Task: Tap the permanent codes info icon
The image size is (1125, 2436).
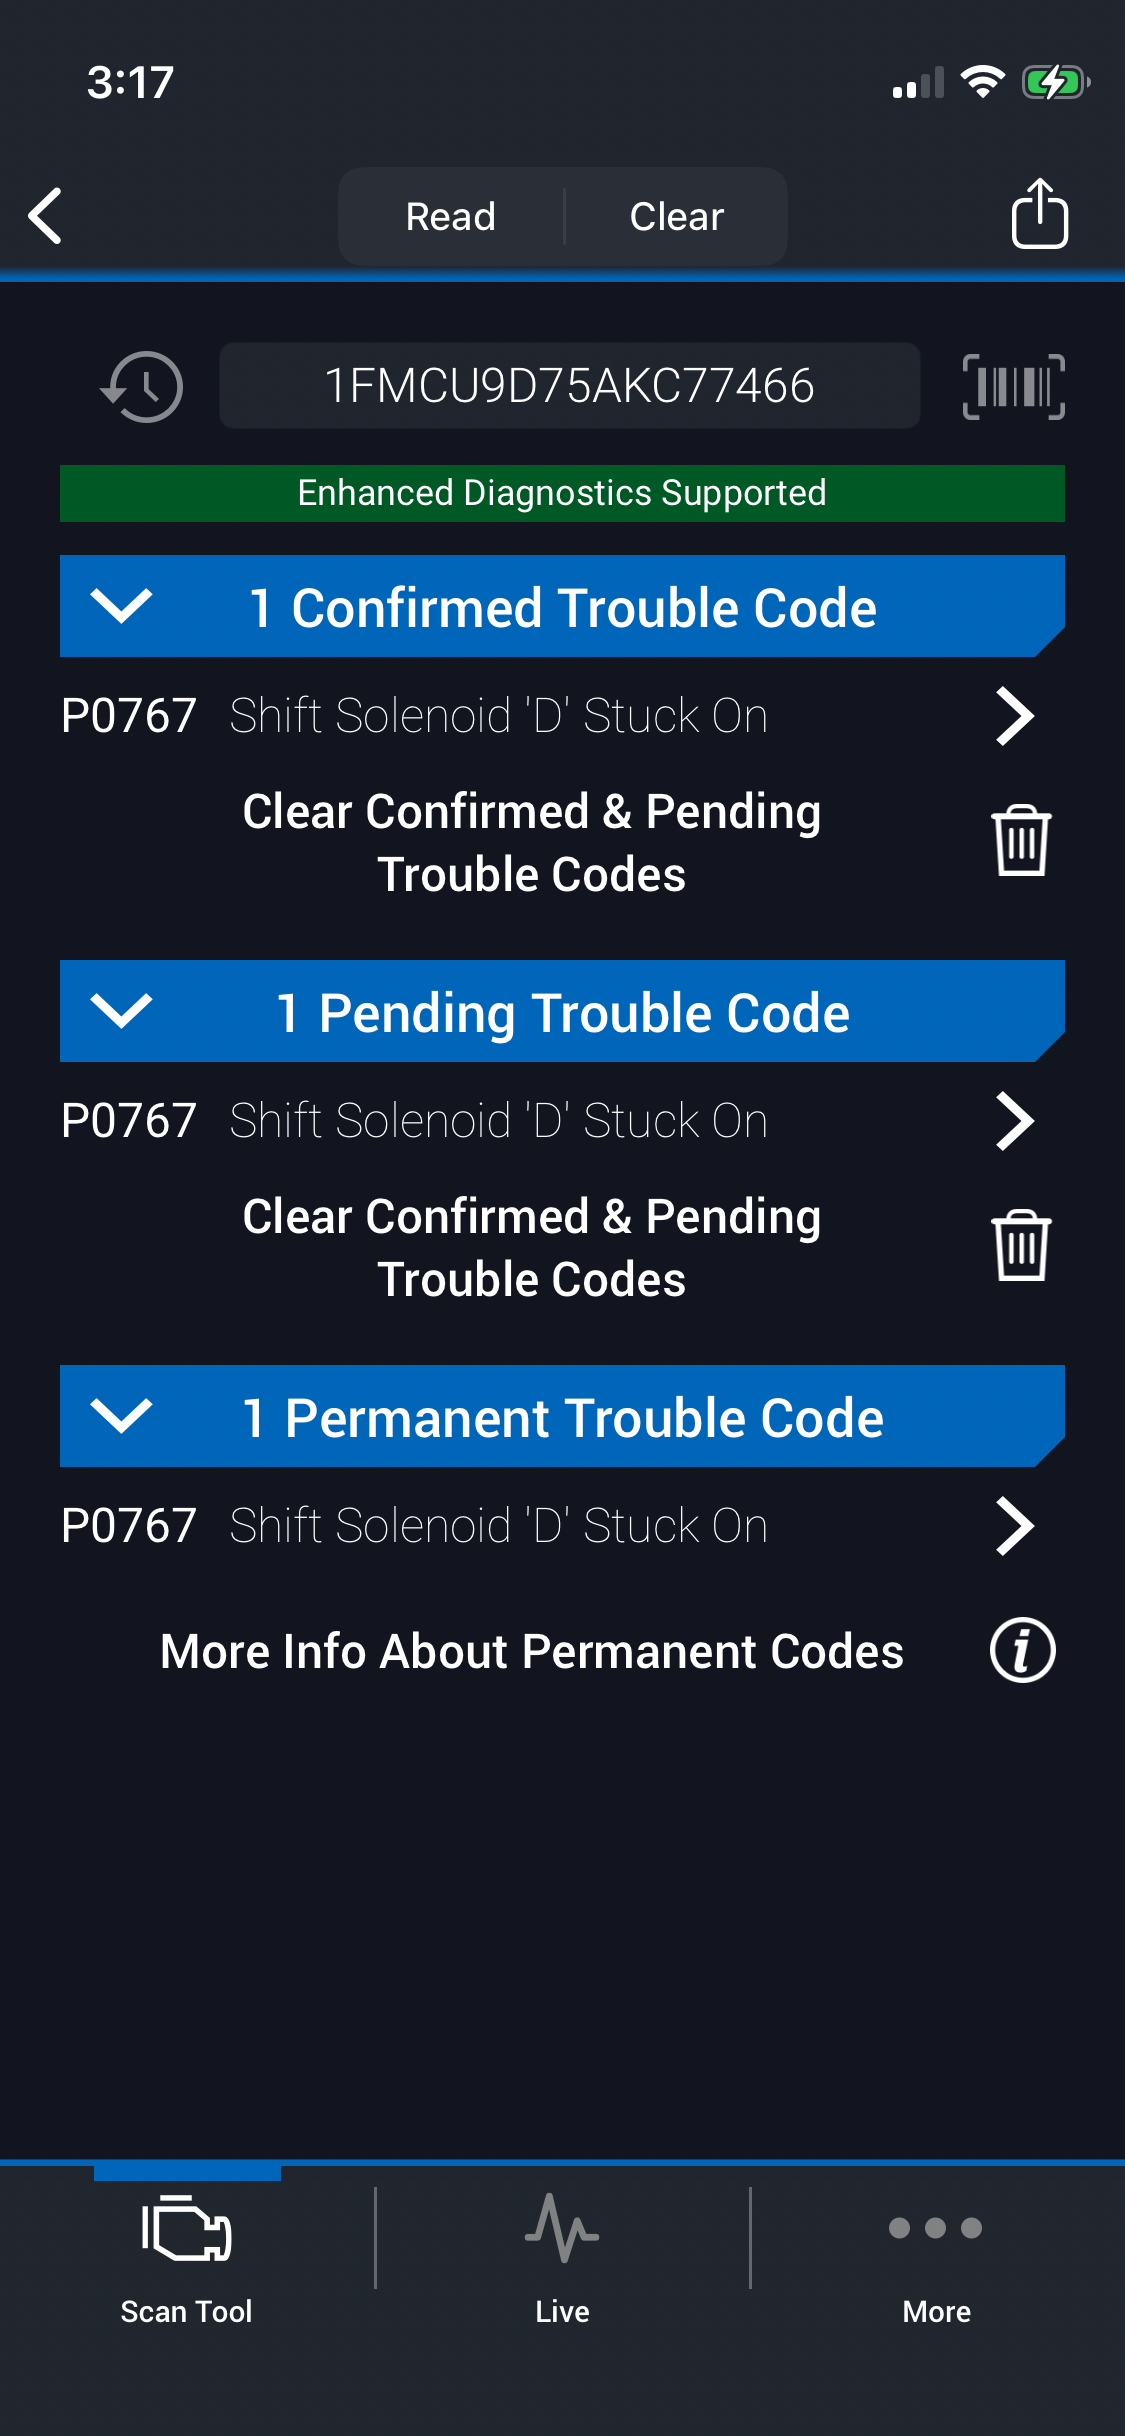Action: [1022, 1650]
